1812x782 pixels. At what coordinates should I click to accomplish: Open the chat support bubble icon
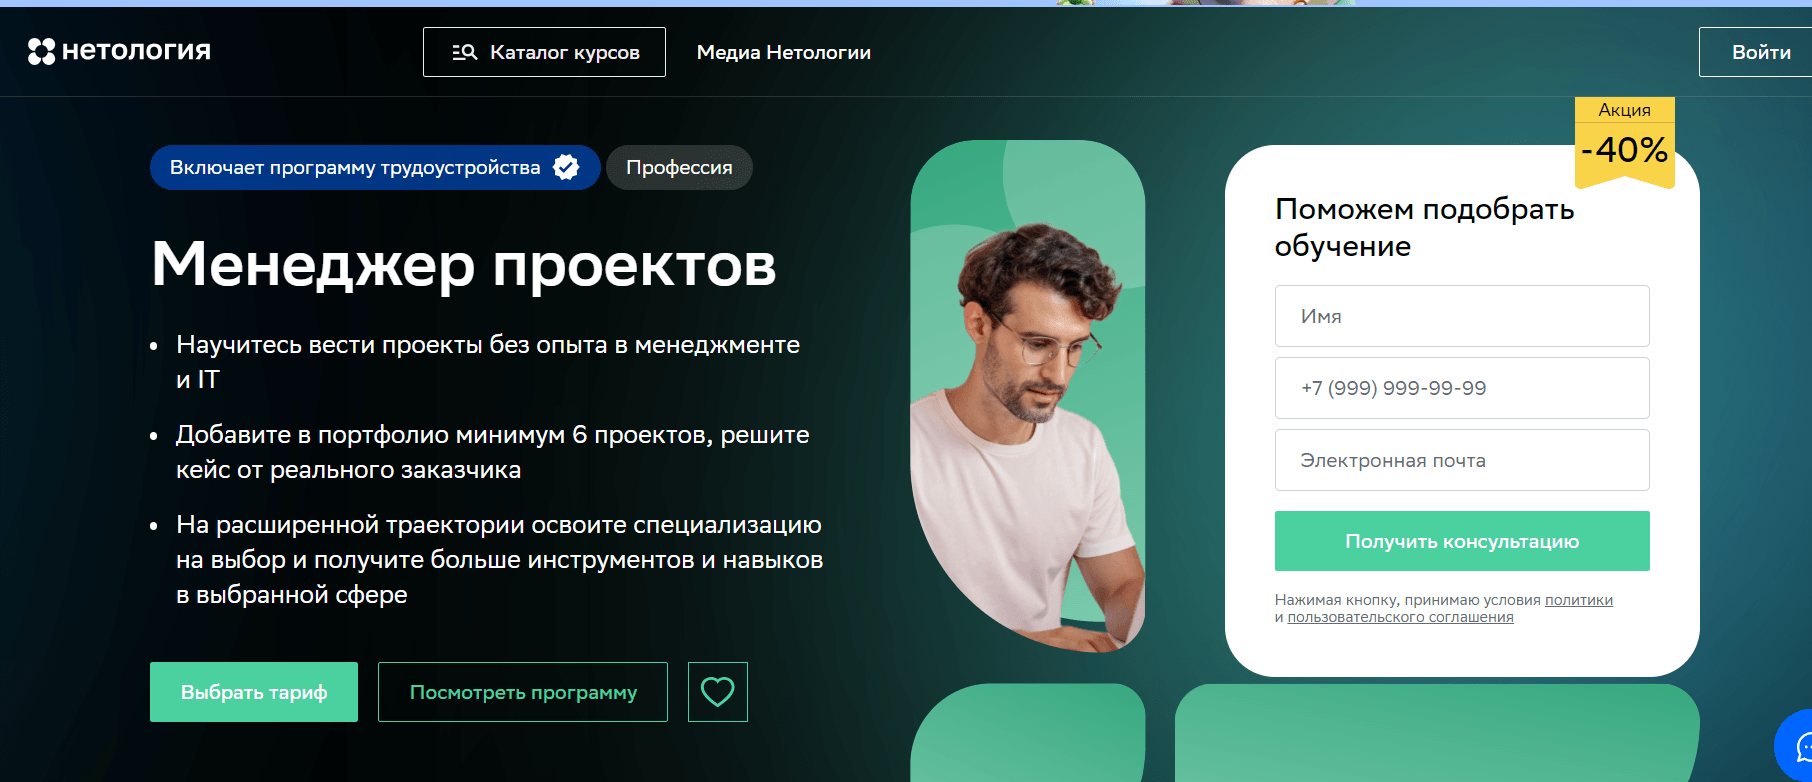[1796, 745]
